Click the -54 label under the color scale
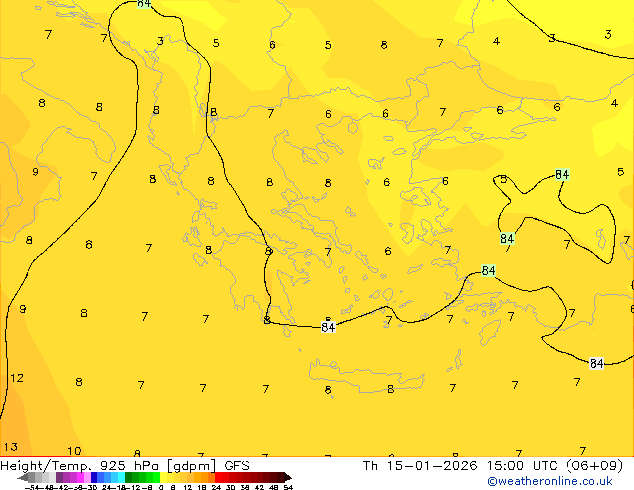 (32, 487)
